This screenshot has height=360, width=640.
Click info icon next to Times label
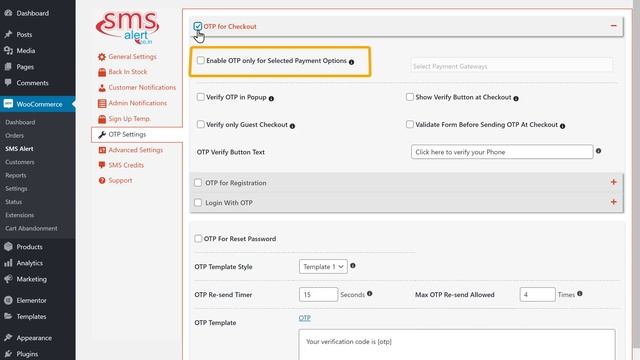[x=580, y=293]
